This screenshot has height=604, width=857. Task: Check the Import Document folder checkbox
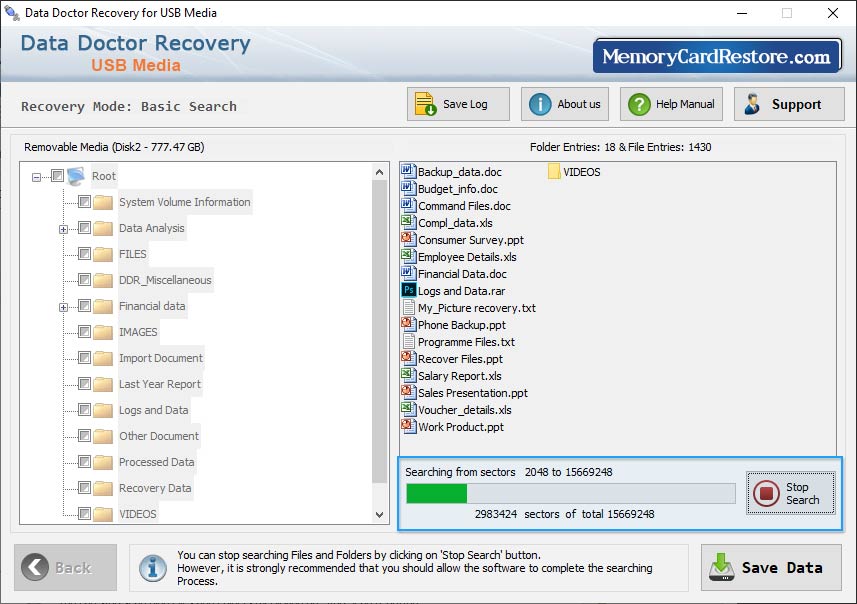point(84,357)
